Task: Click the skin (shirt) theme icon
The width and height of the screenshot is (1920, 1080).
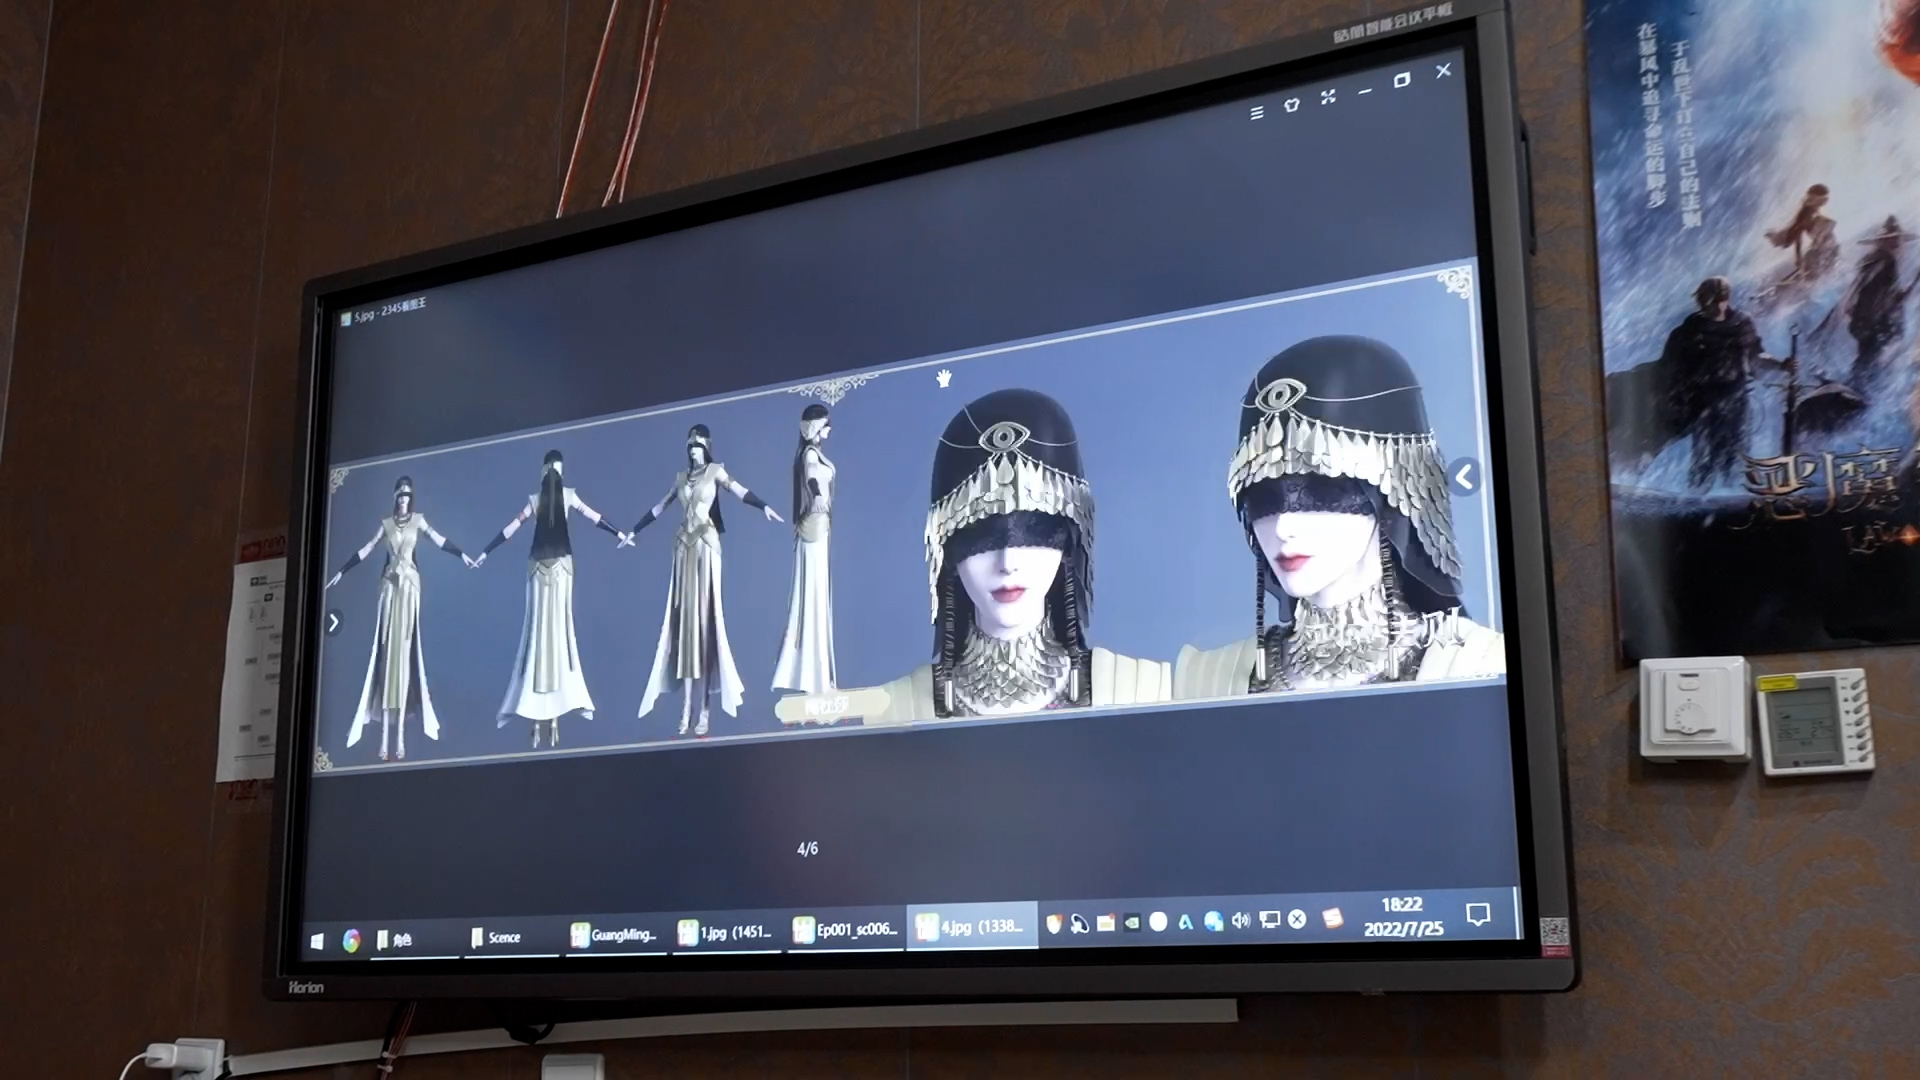Action: coord(1291,104)
